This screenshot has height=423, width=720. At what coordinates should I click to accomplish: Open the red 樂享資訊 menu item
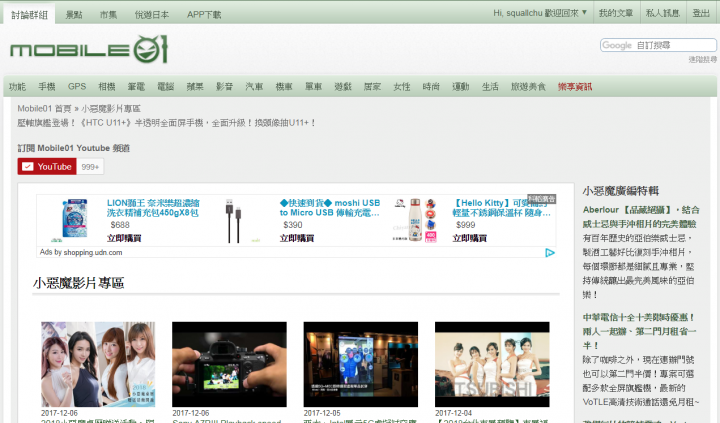point(575,86)
